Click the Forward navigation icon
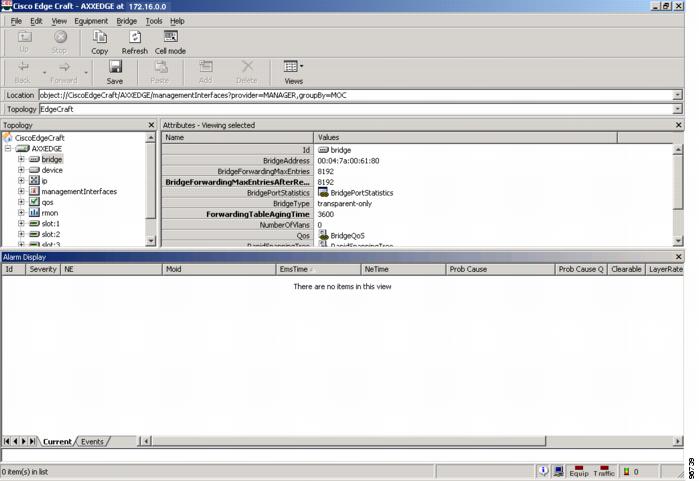The width and height of the screenshot is (699, 481). point(64,67)
